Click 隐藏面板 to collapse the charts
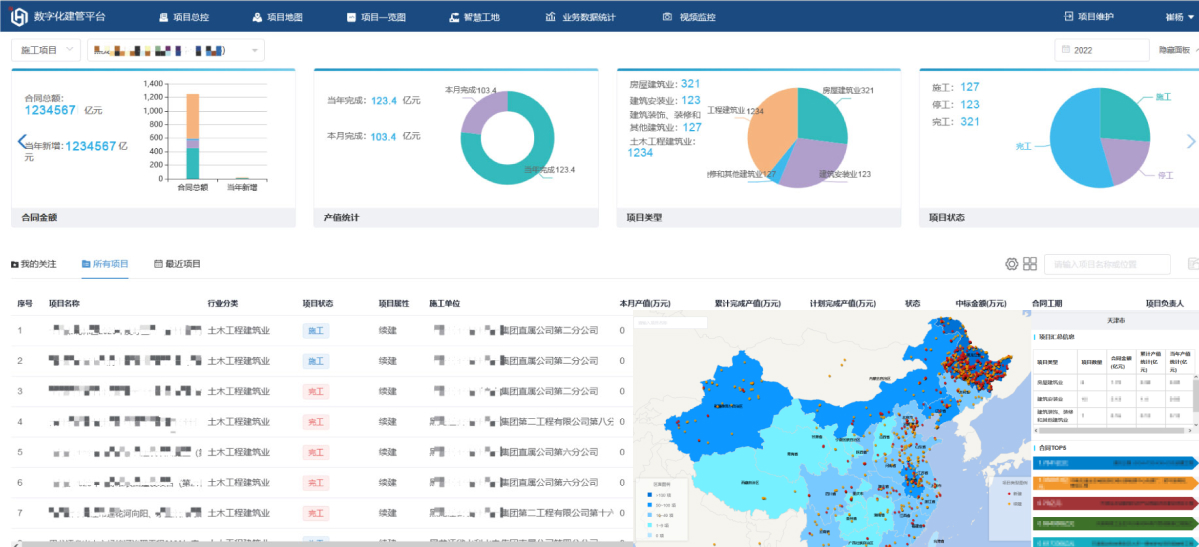This screenshot has width=1199, height=547. 1174,50
